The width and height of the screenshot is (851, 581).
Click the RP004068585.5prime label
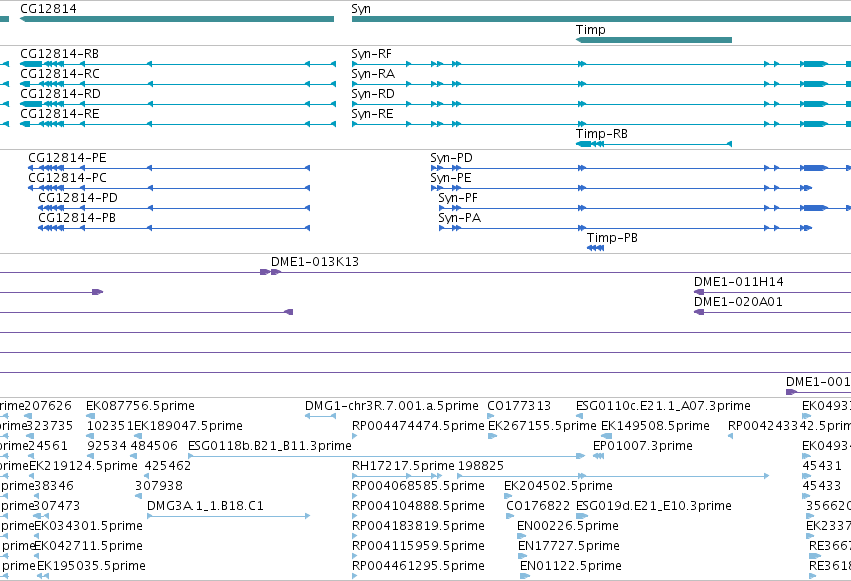click(418, 486)
